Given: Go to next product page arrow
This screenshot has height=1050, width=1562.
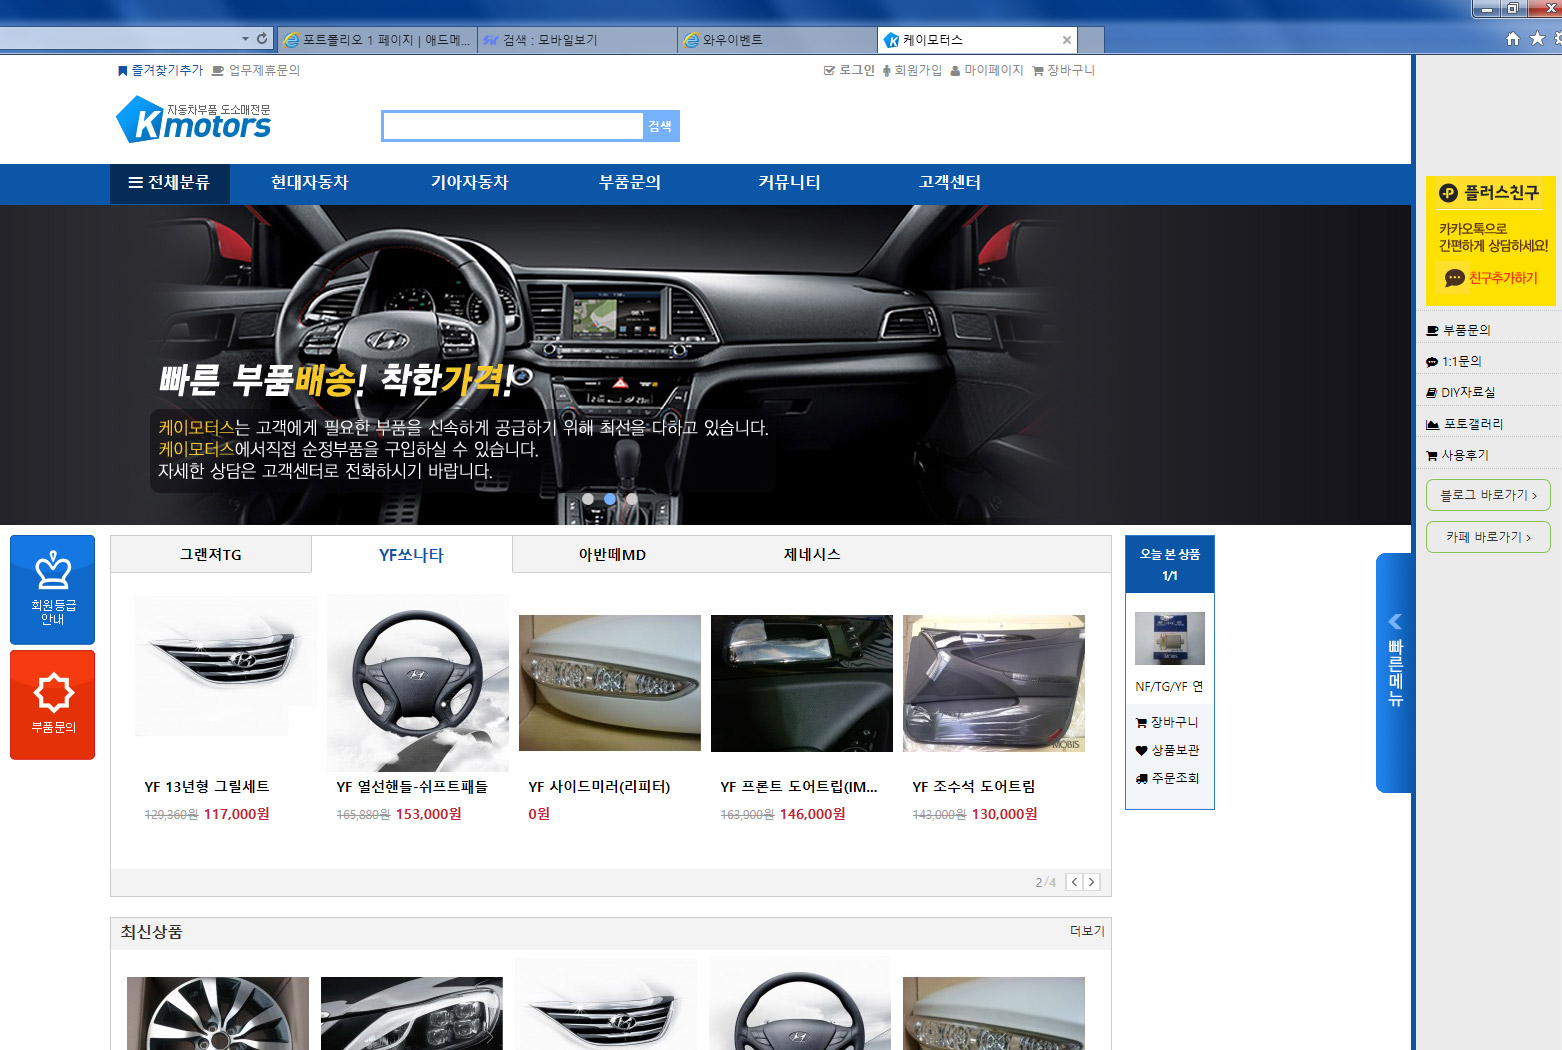Looking at the screenshot, I should point(1092,882).
